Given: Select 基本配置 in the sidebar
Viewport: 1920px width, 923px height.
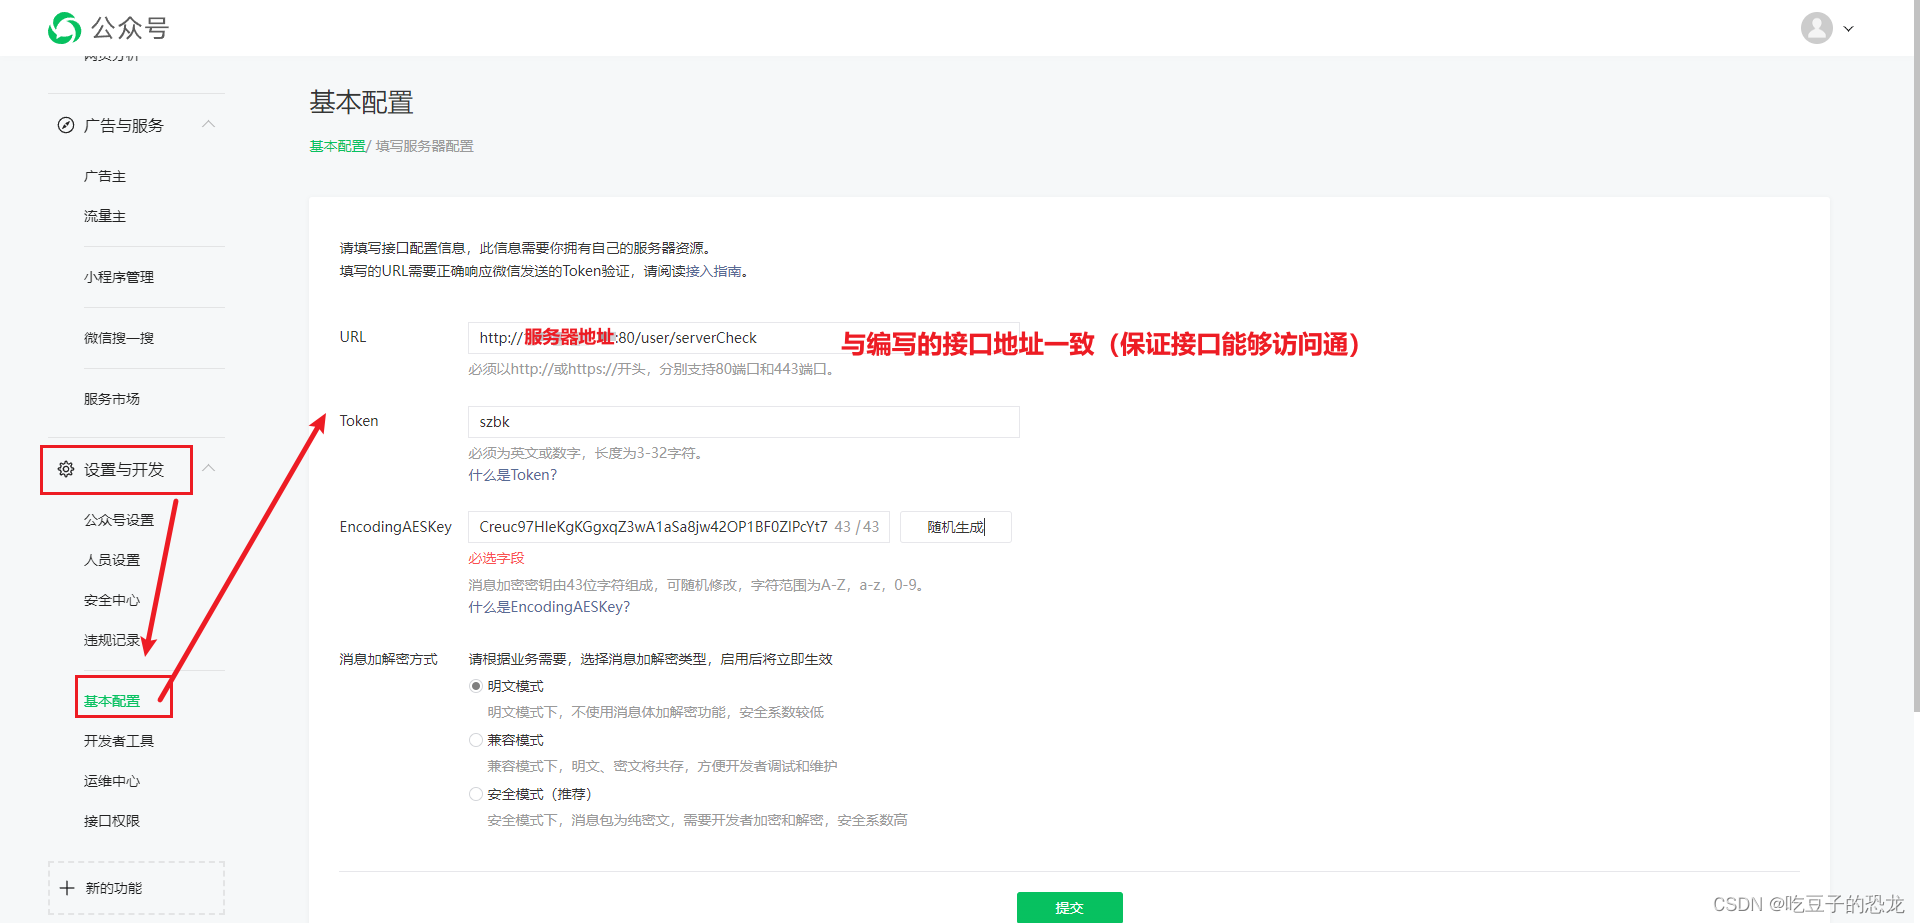Looking at the screenshot, I should pyautogui.click(x=112, y=701).
